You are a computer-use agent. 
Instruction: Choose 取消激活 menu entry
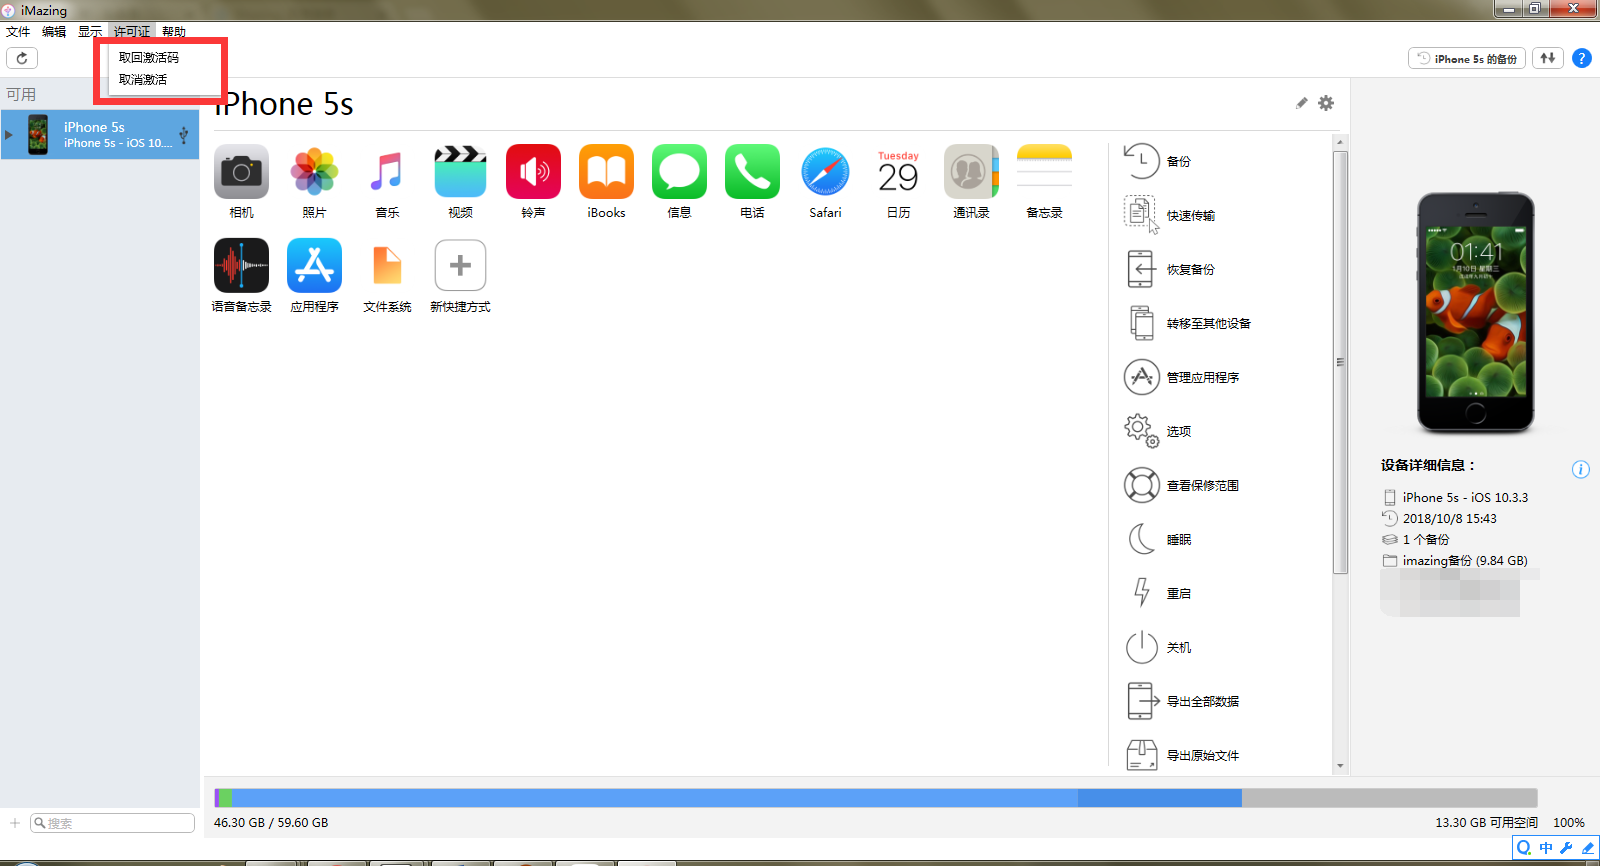click(143, 80)
